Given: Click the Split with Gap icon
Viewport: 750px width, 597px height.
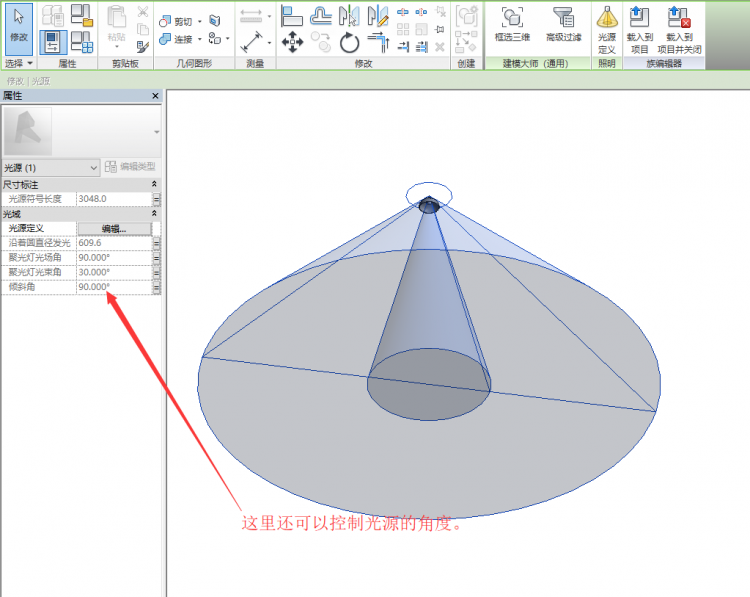Looking at the screenshot, I should coord(421,12).
